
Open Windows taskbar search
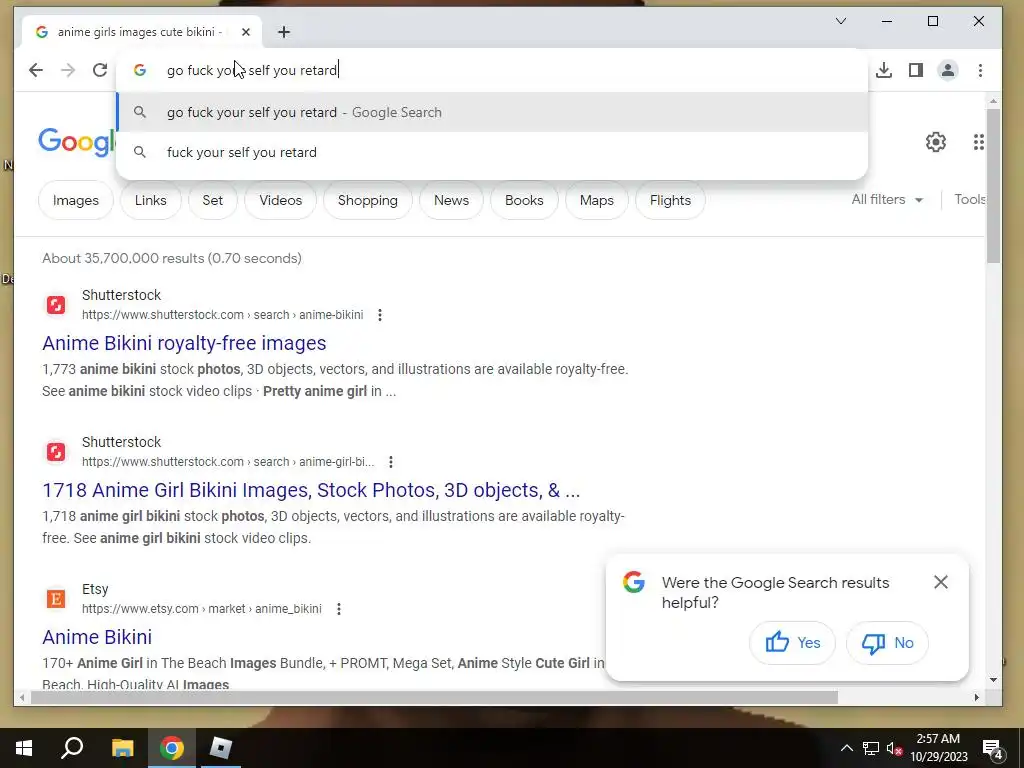pyautogui.click(x=72, y=748)
